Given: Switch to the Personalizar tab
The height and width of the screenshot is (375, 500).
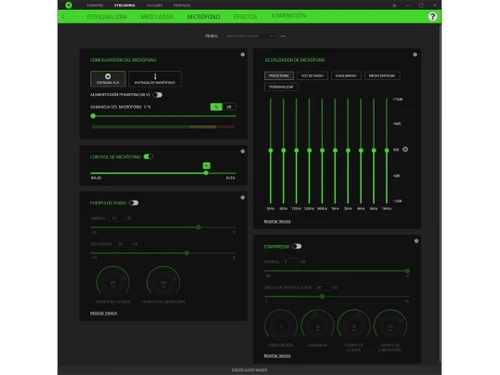Looking at the screenshot, I should tap(107, 17).
